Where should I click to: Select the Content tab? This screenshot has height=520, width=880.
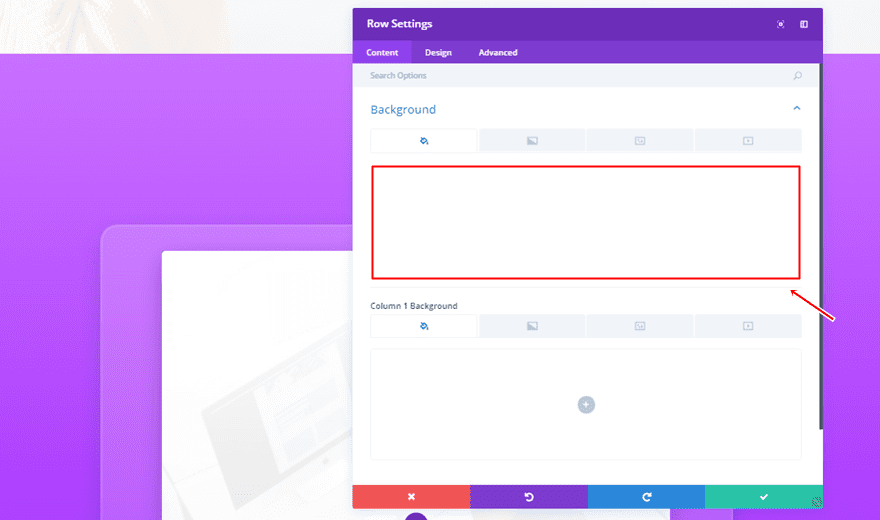pos(382,53)
